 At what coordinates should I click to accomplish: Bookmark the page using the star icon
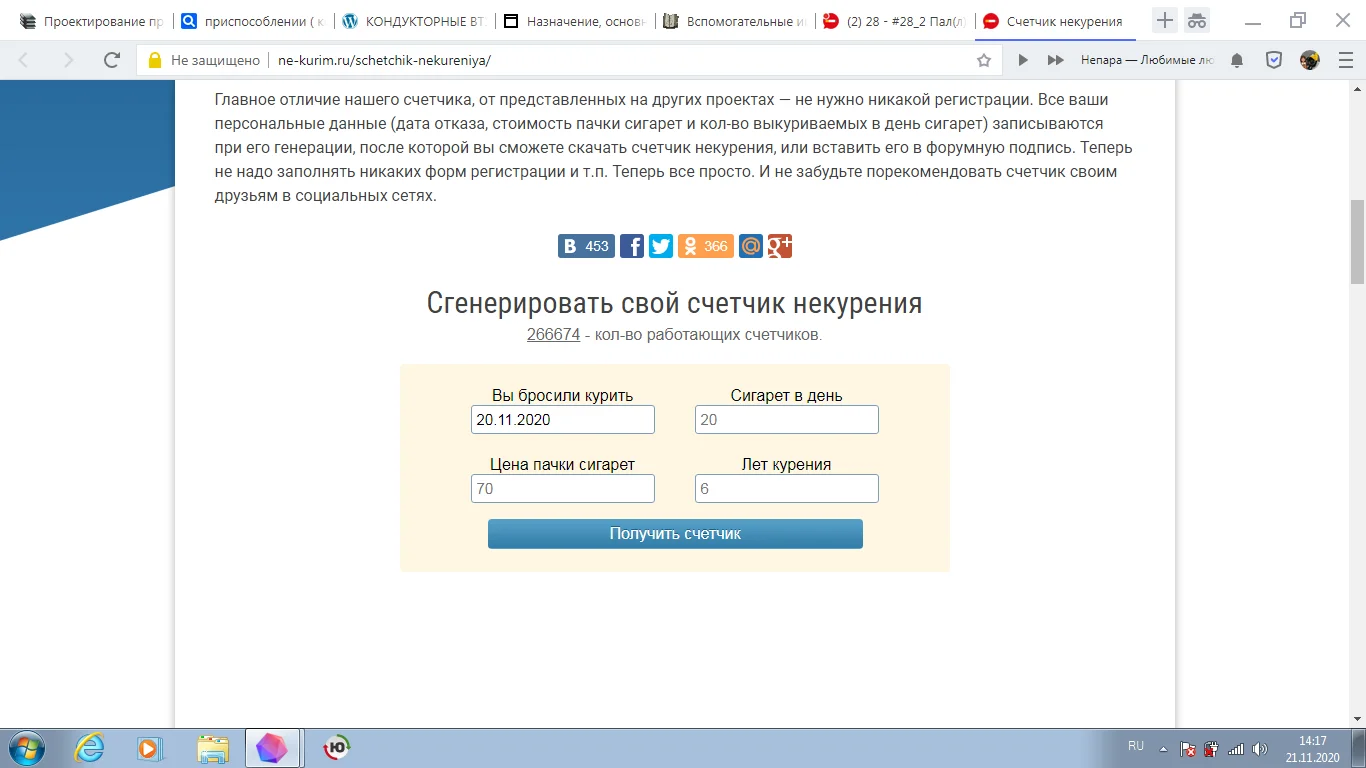[x=983, y=59]
